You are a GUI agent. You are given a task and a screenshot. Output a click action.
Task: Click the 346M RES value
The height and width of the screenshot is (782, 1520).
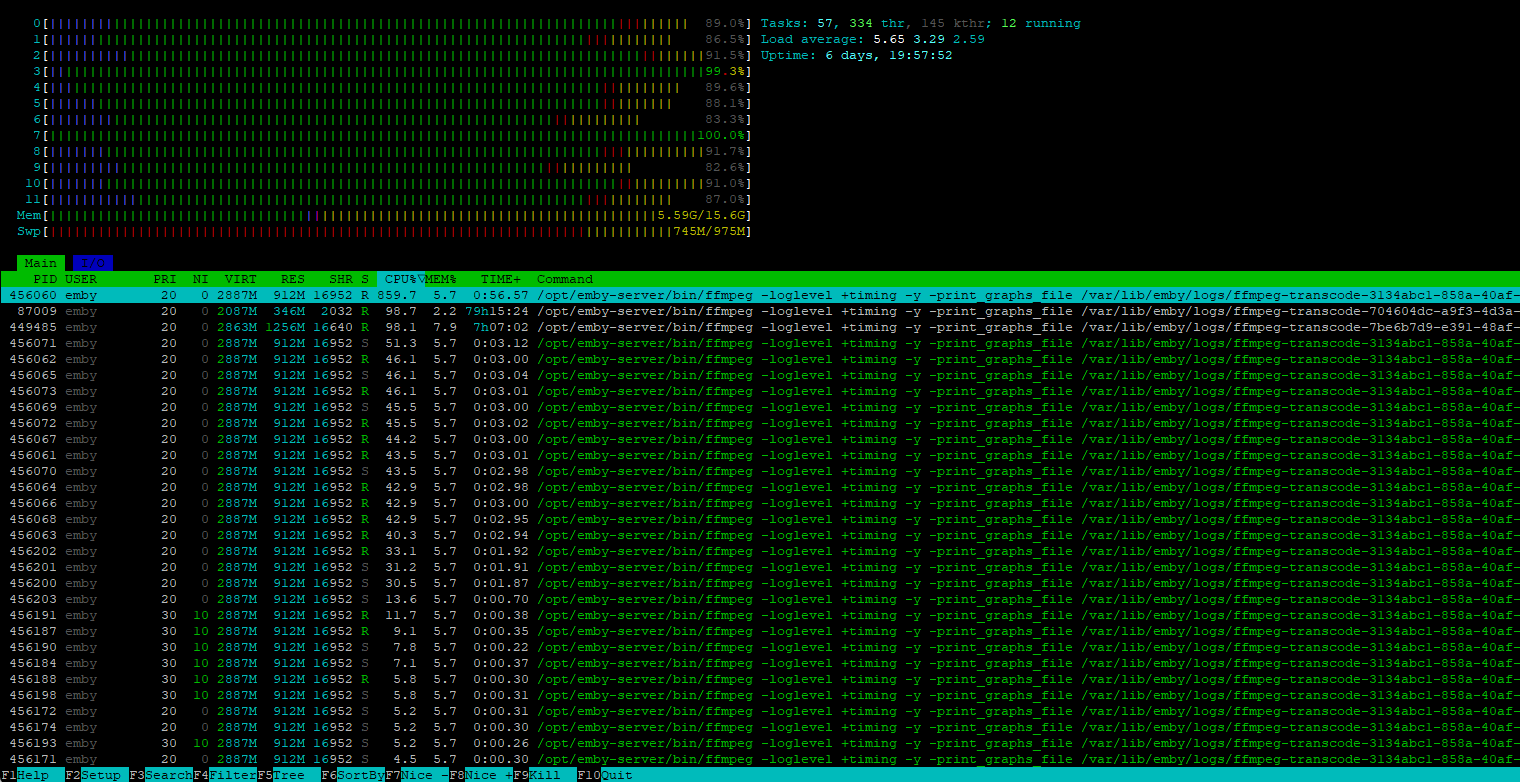(x=289, y=311)
